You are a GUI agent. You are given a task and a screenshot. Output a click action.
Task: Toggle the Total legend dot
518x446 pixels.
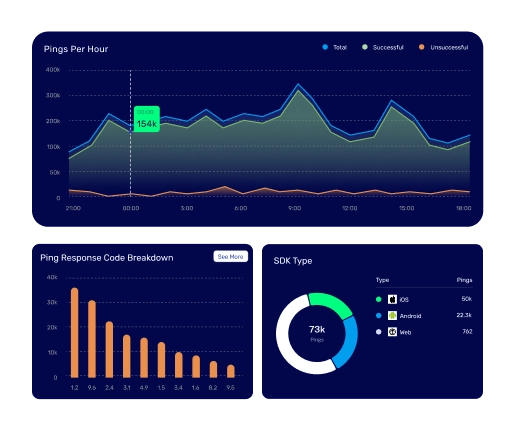[x=325, y=47]
